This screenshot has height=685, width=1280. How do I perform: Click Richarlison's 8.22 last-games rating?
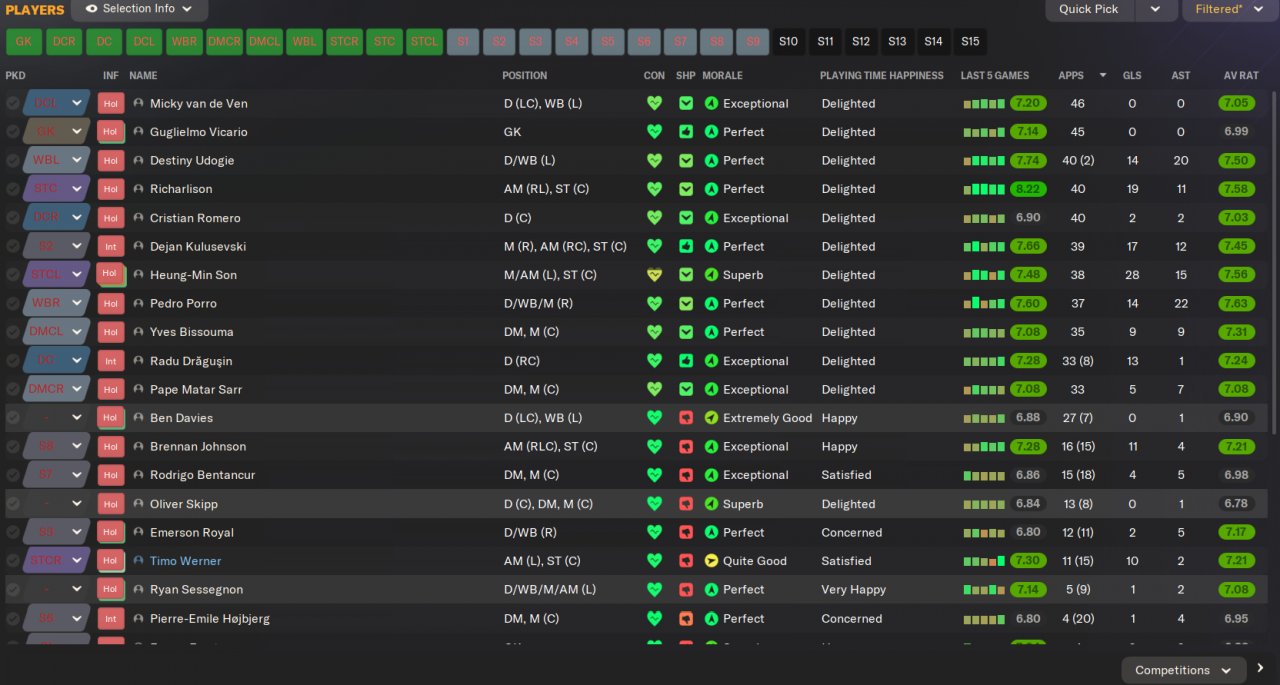(x=1028, y=189)
